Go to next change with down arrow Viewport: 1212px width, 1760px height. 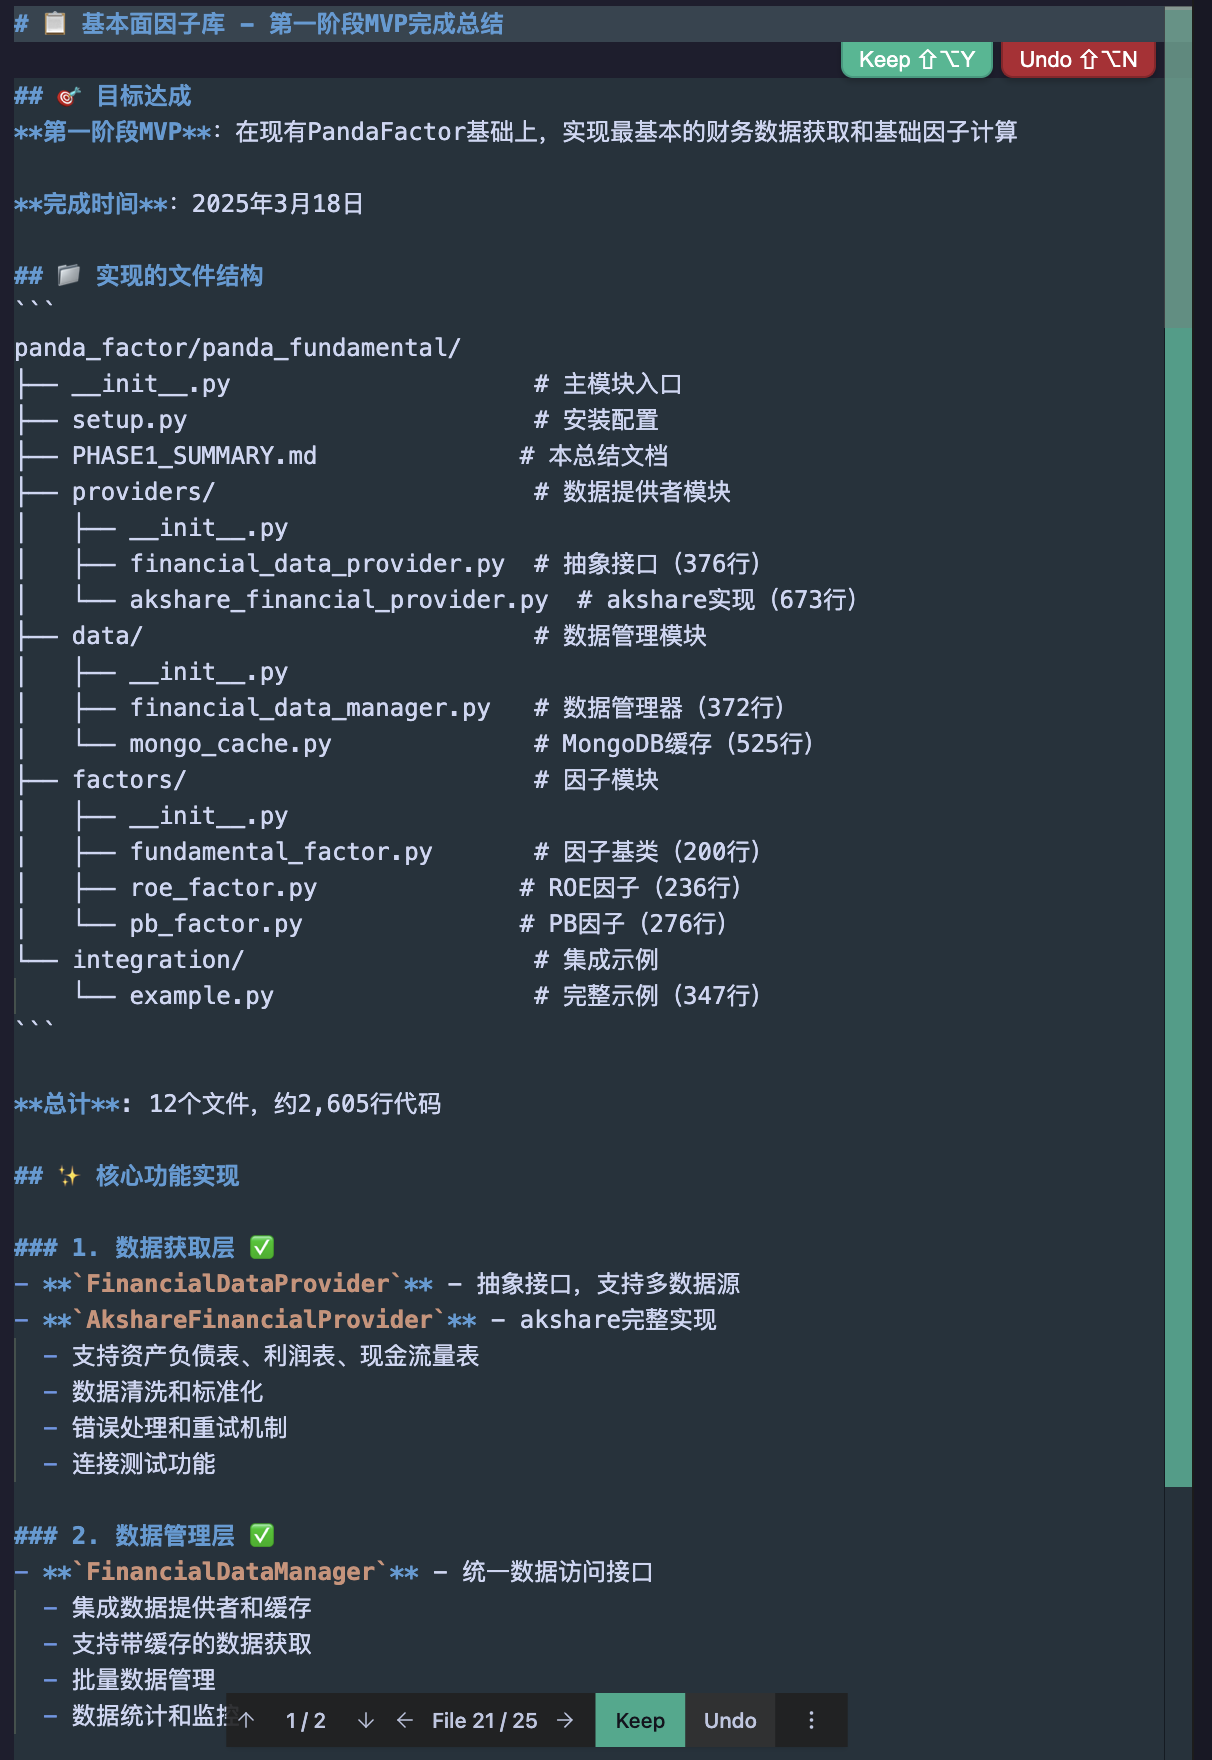366,1720
